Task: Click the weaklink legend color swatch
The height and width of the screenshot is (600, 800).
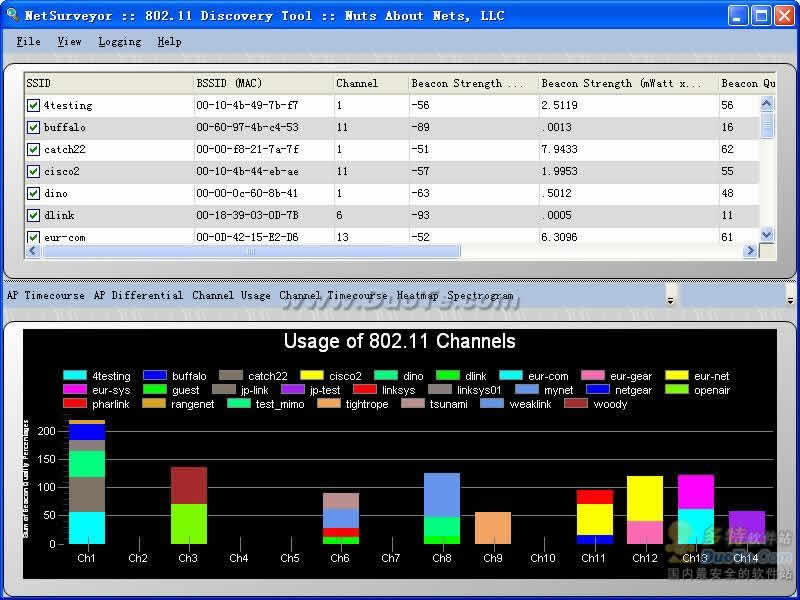Action: click(x=492, y=404)
